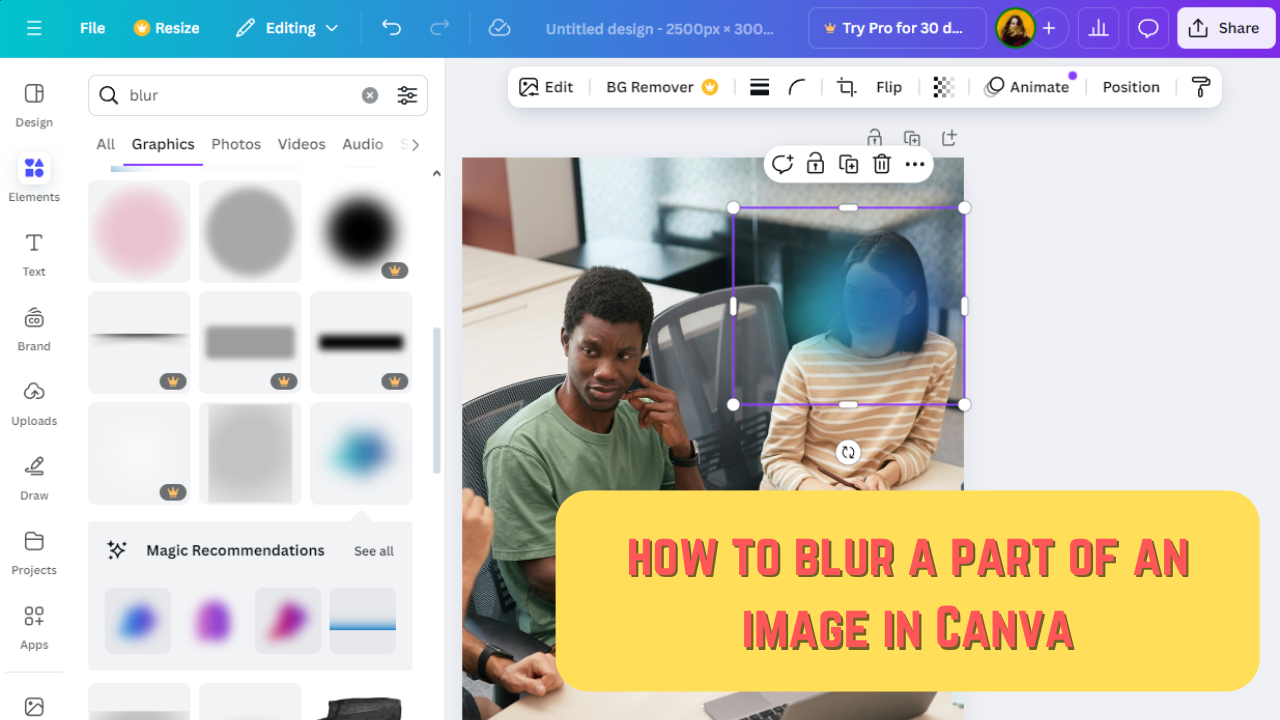Copy style using the paint roller icon
This screenshot has width=1280, height=720.
(1199, 87)
